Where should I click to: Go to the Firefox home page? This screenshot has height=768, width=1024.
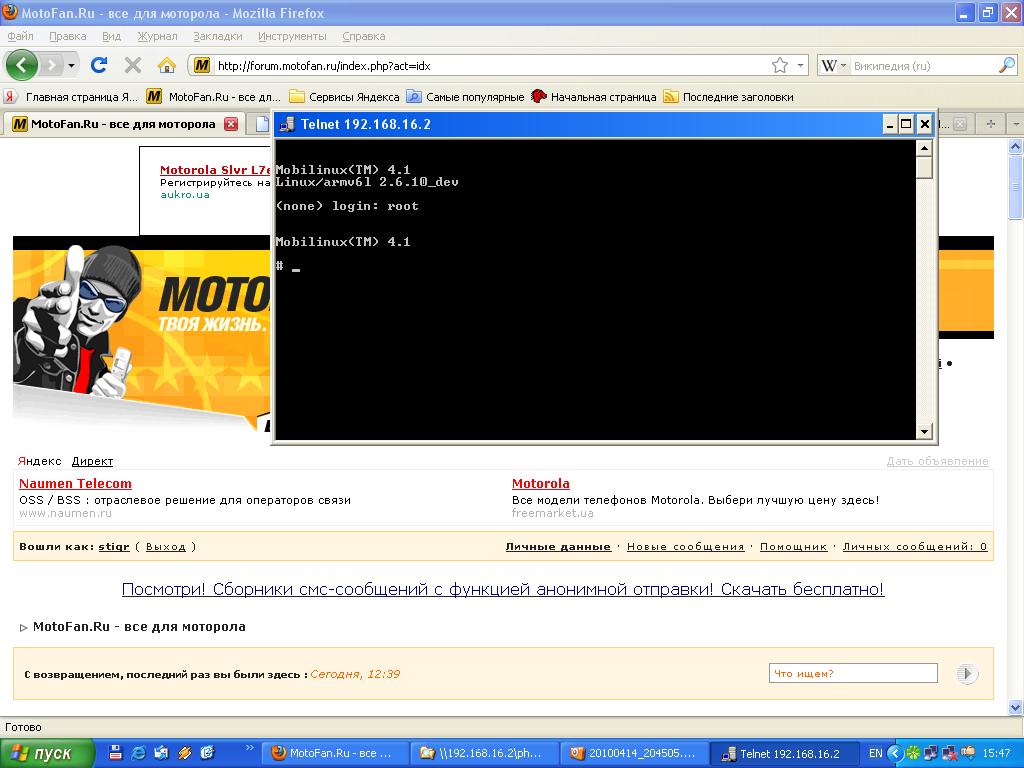(167, 65)
